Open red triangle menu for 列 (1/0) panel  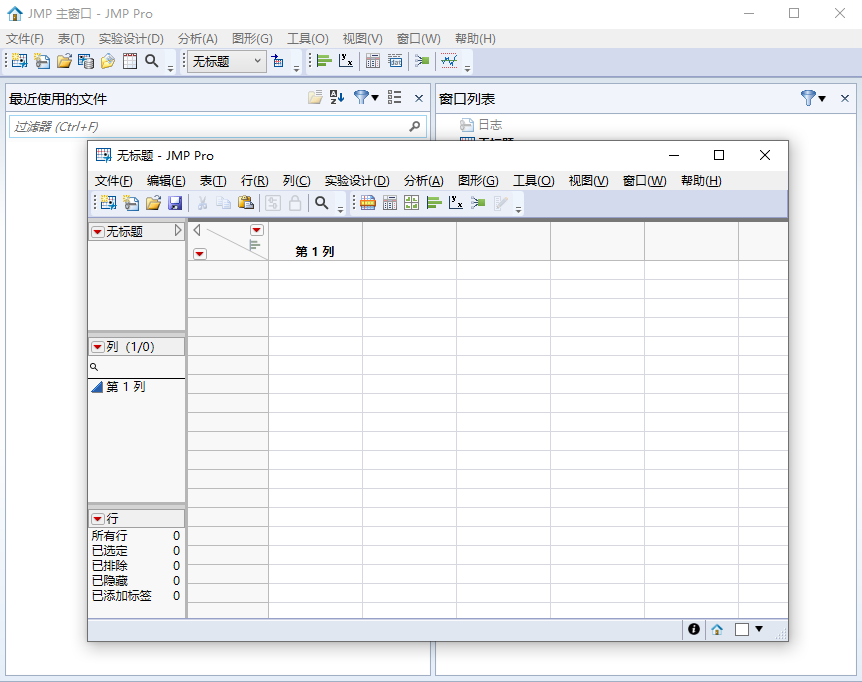click(98, 347)
